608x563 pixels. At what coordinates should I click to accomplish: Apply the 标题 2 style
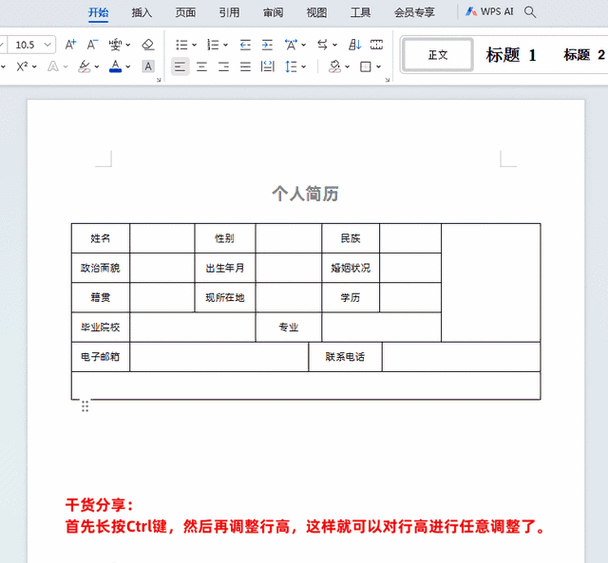(x=584, y=55)
